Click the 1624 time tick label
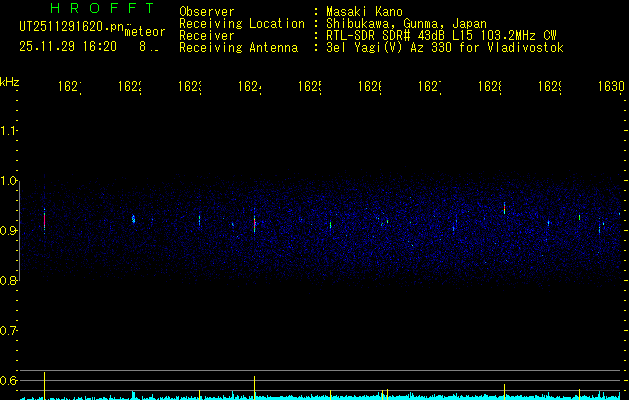Screen dimensions: 629x400 (x=250, y=86)
